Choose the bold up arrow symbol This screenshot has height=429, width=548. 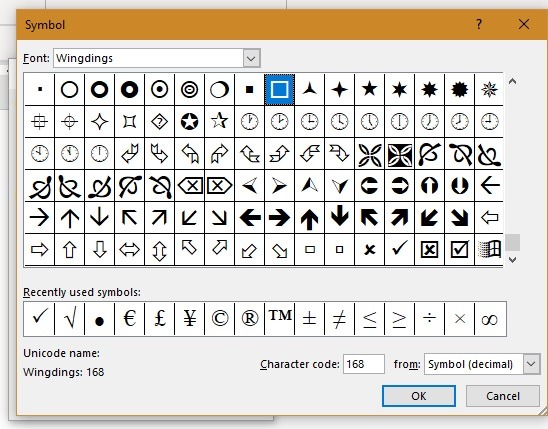(x=310, y=218)
